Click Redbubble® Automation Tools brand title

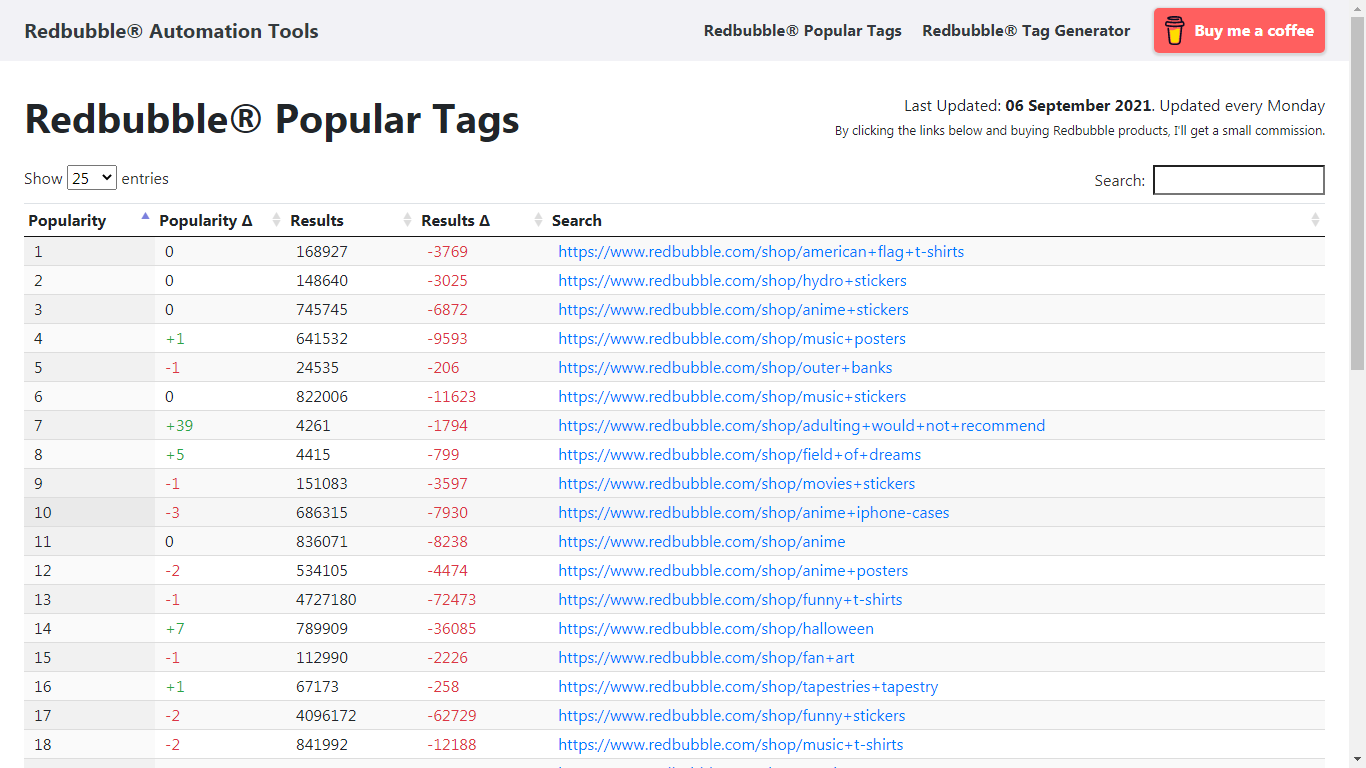[171, 30]
